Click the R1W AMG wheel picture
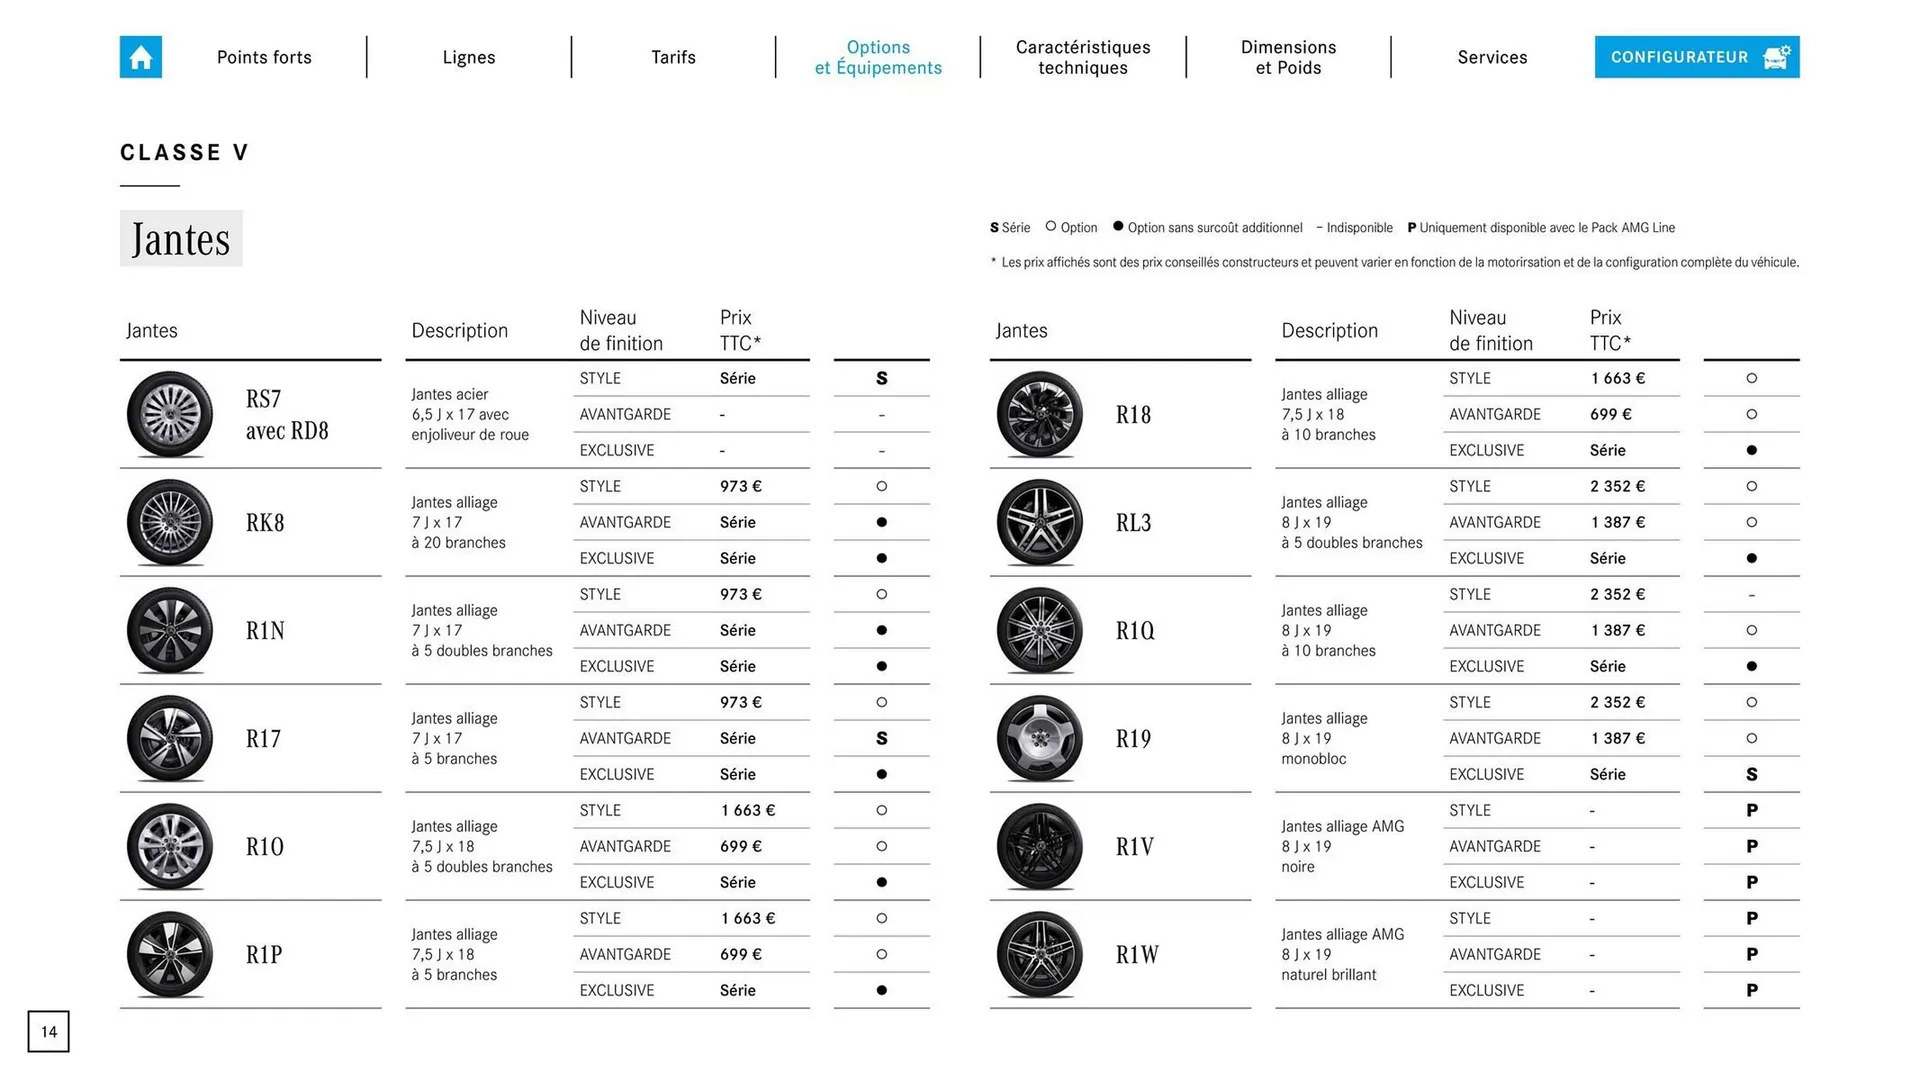This screenshot has height=1080, width=1920. click(1039, 954)
